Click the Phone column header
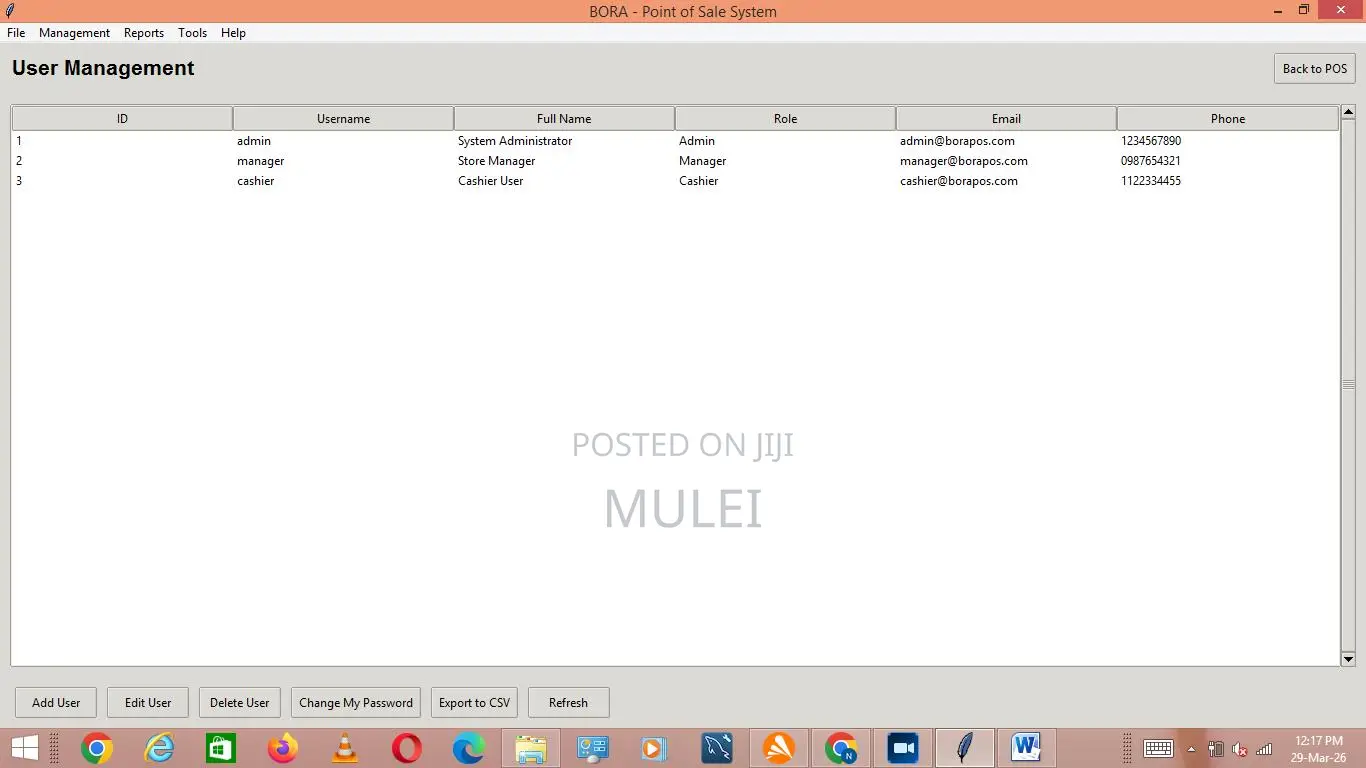Image resolution: width=1366 pixels, height=768 pixels. (x=1228, y=119)
